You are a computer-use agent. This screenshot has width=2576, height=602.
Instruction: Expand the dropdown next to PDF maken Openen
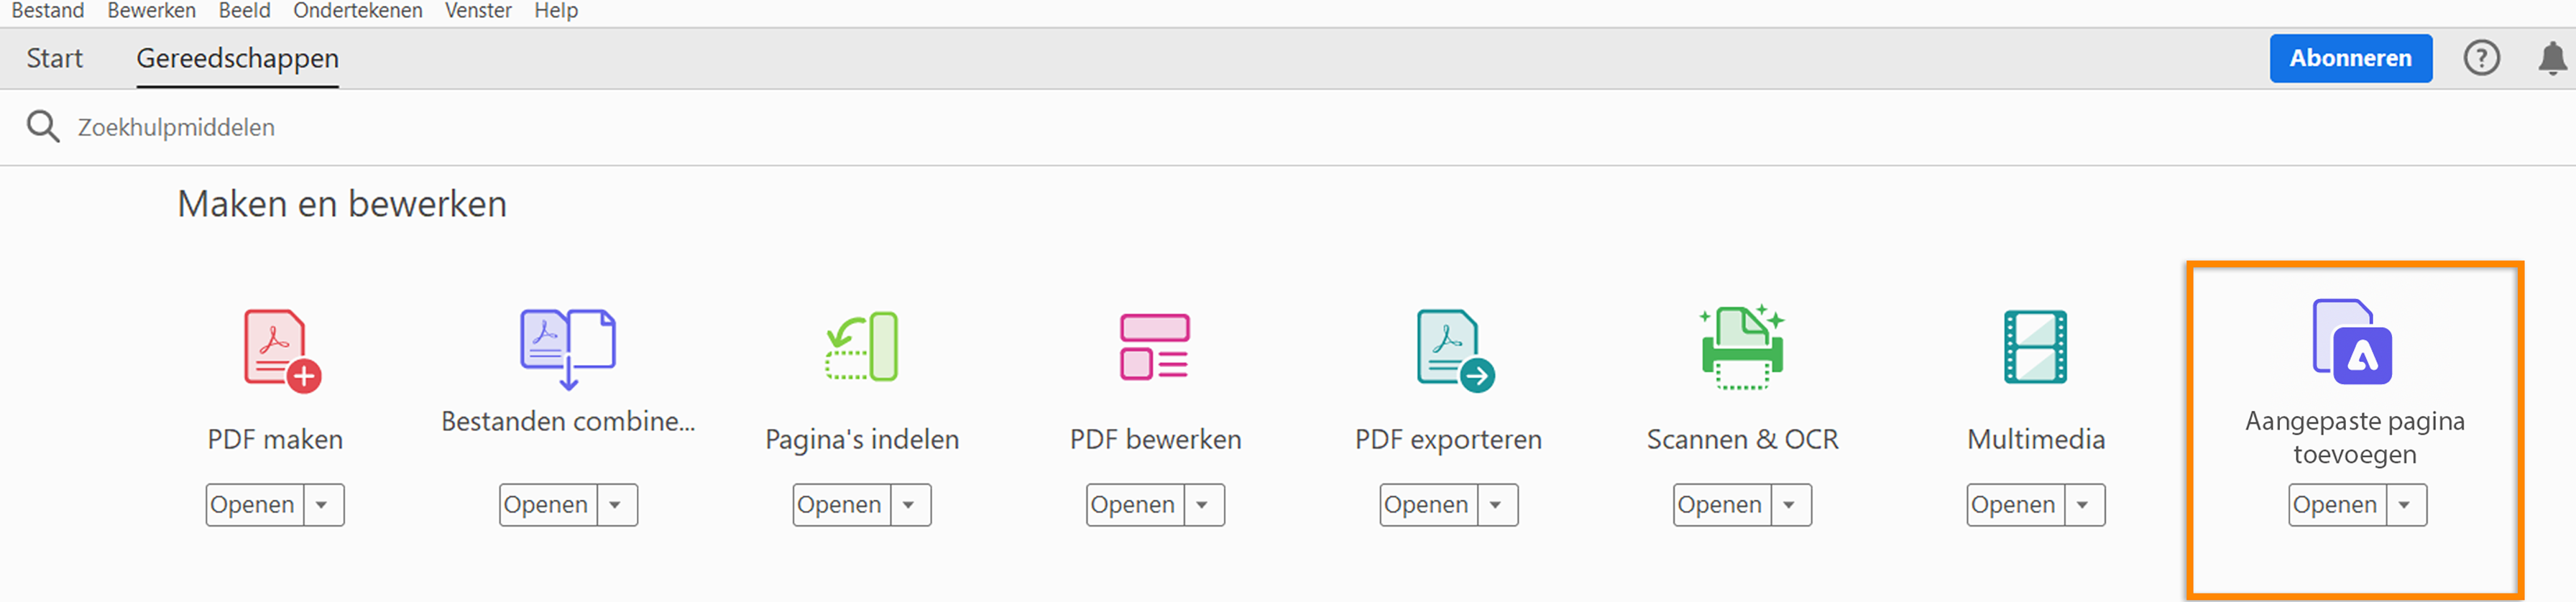point(322,505)
